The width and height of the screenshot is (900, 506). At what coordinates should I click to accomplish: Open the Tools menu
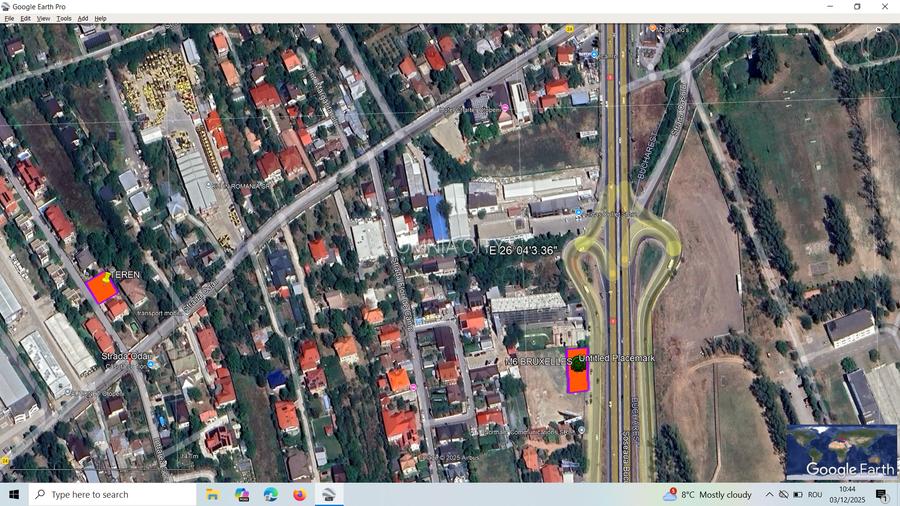click(x=63, y=18)
